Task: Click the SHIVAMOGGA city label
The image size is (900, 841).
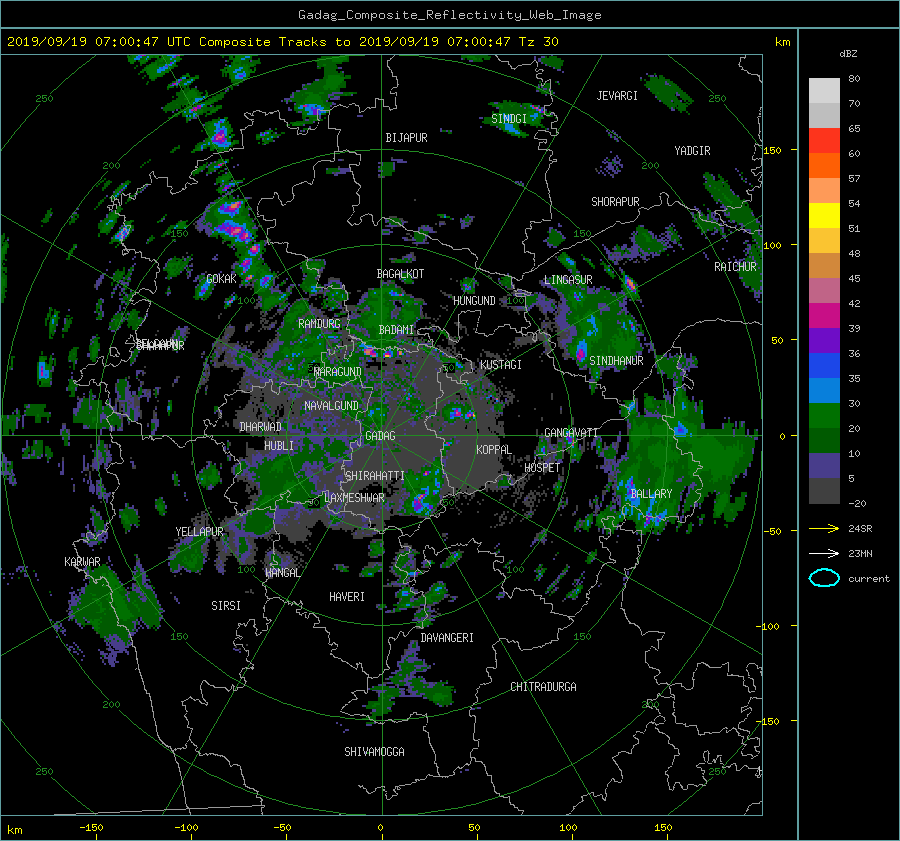Action: [374, 751]
